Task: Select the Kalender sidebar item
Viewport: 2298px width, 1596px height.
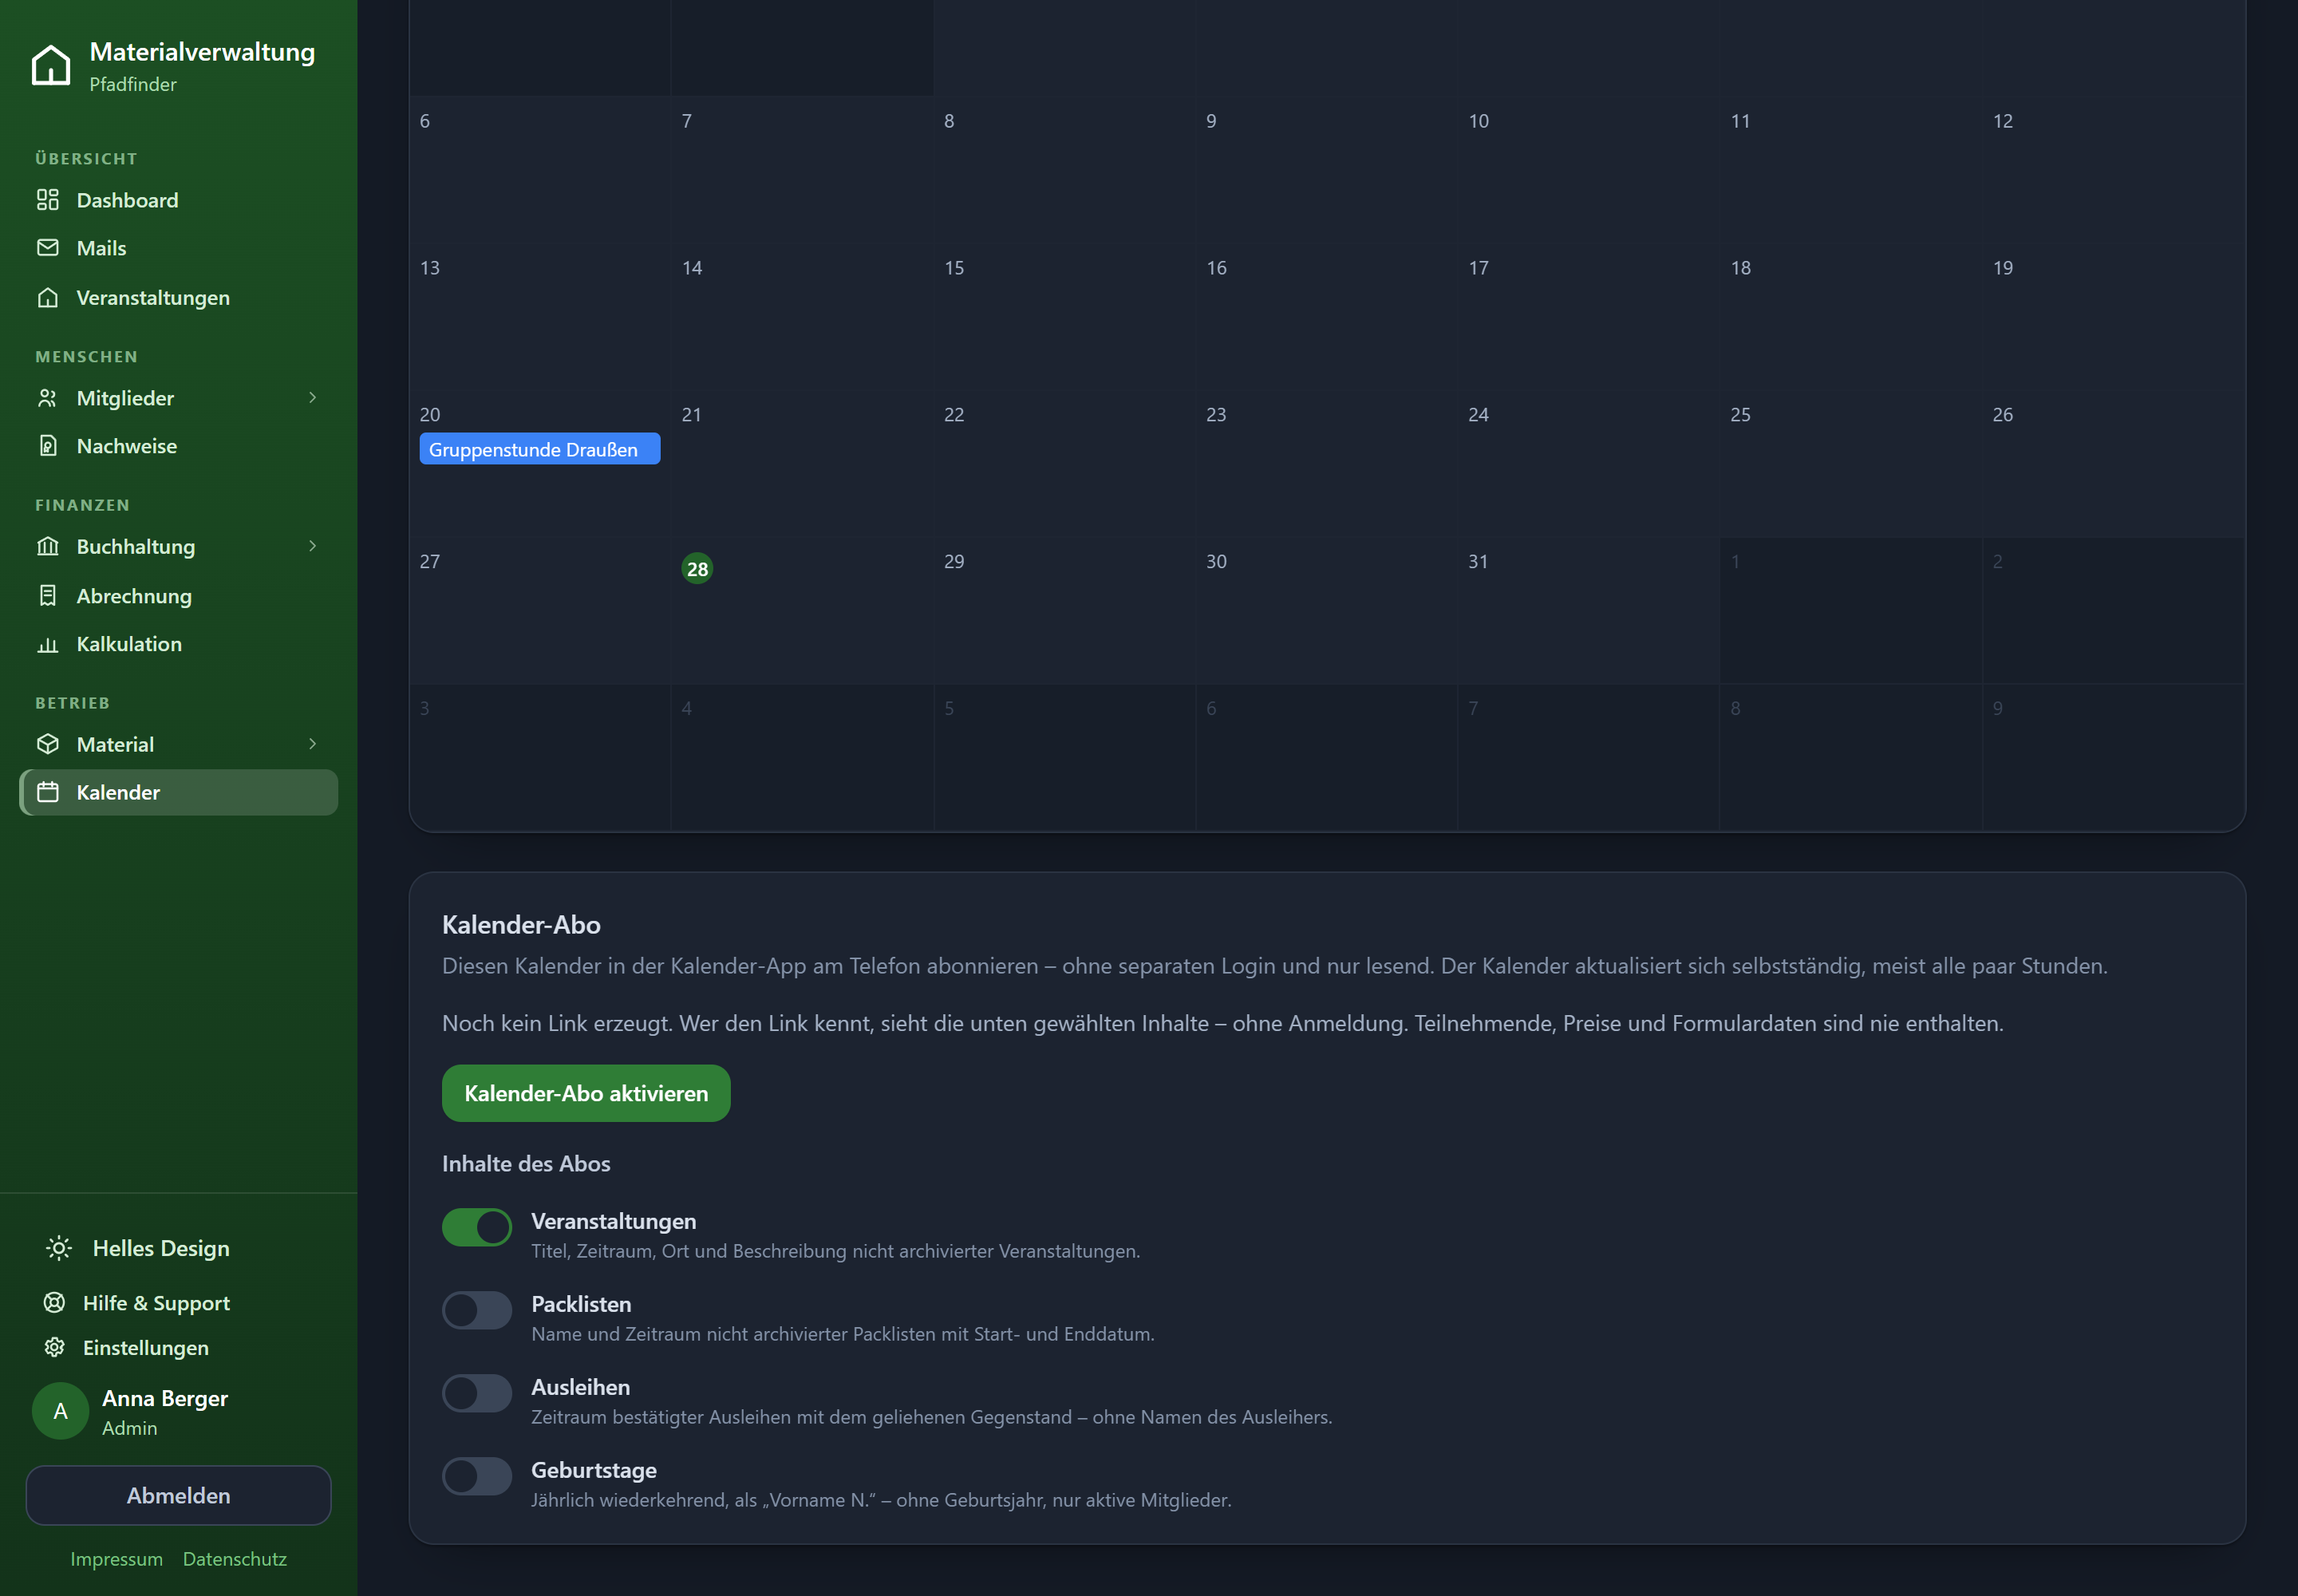Action: pyautogui.click(x=179, y=792)
